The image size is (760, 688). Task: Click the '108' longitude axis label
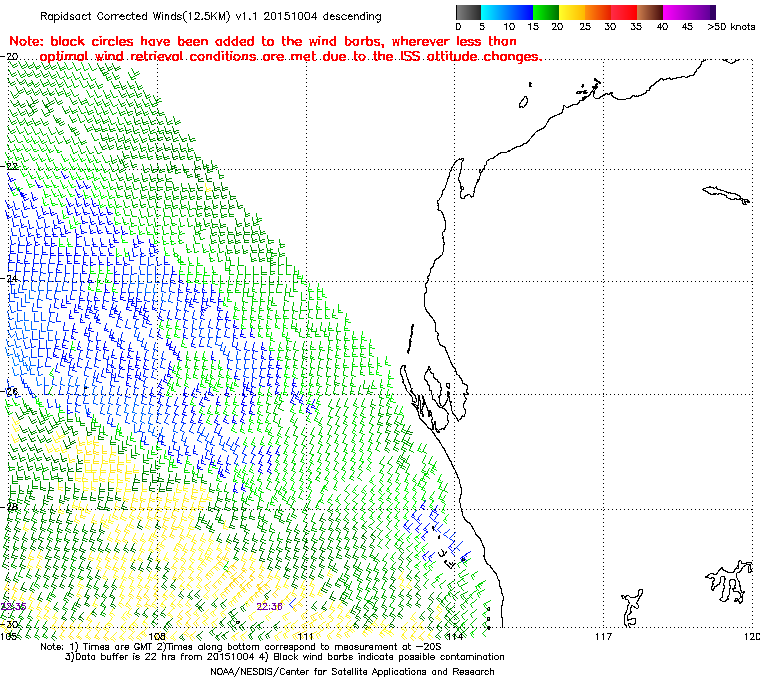coord(157,636)
